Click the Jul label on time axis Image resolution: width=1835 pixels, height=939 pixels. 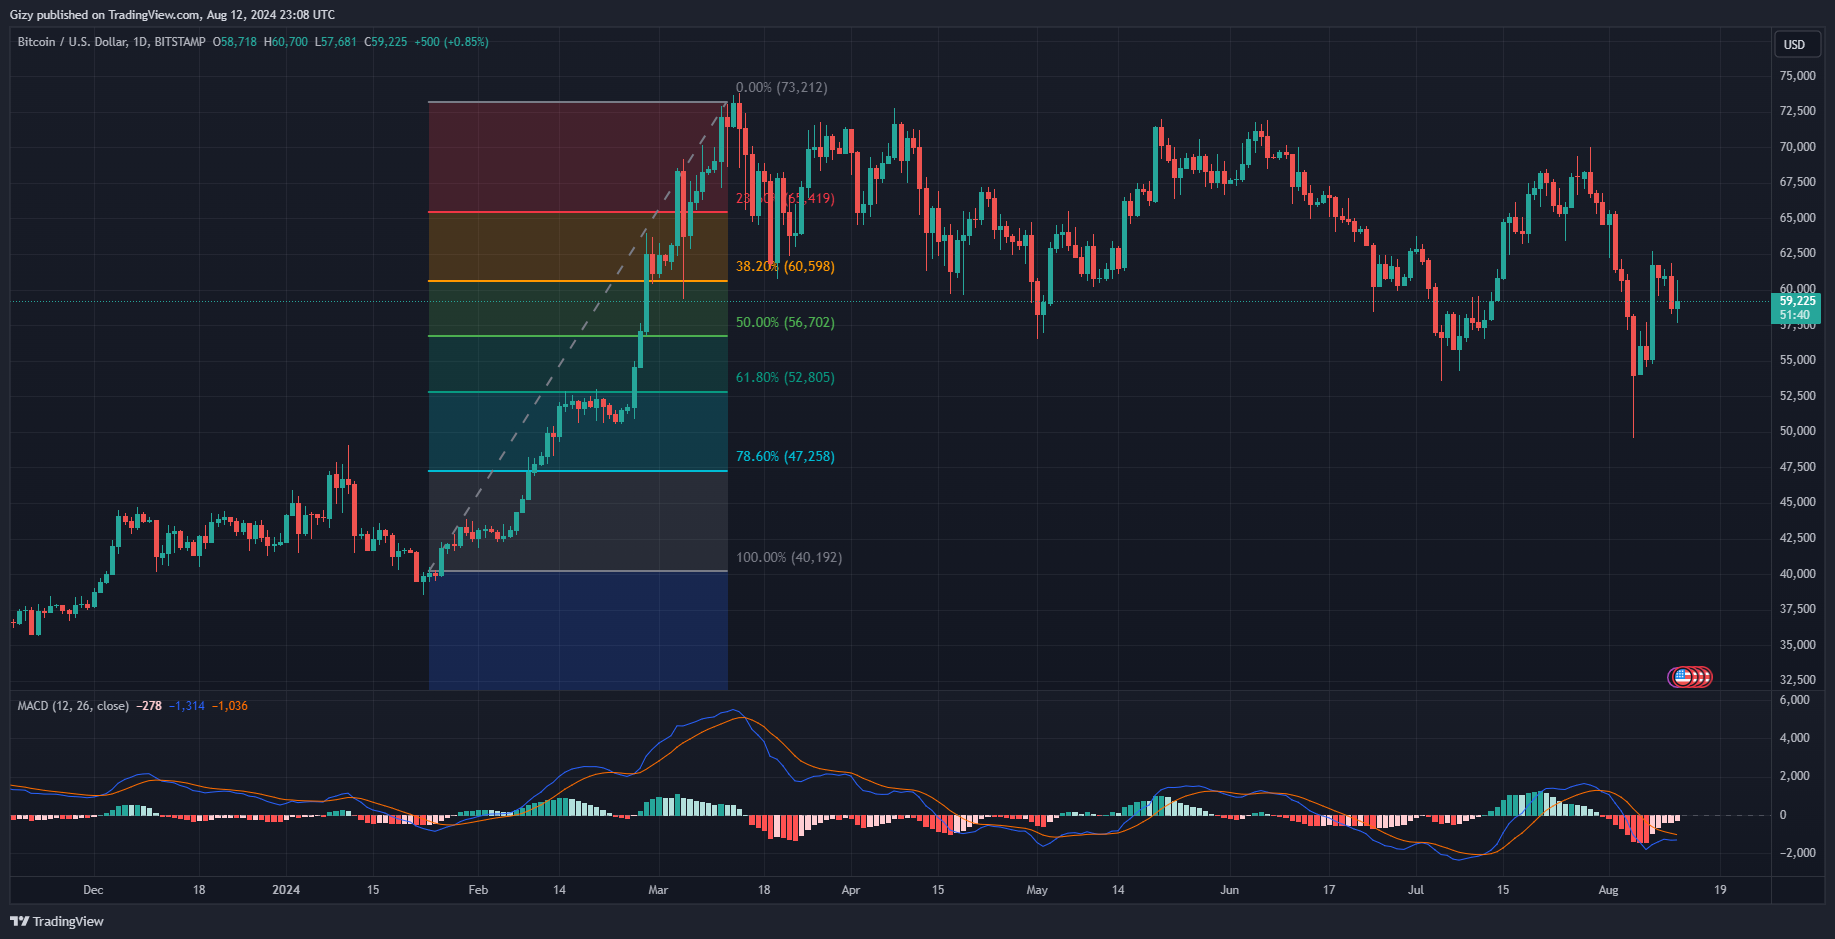click(x=1416, y=890)
